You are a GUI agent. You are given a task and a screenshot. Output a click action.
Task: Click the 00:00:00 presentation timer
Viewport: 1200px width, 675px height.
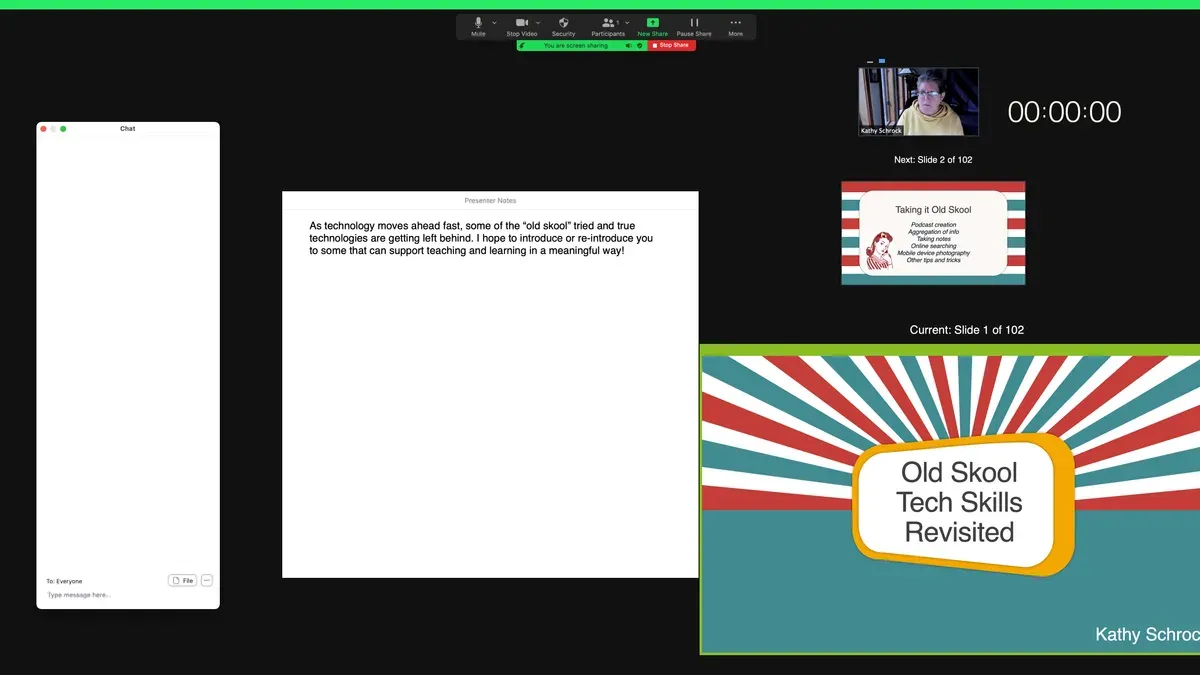pos(1064,112)
